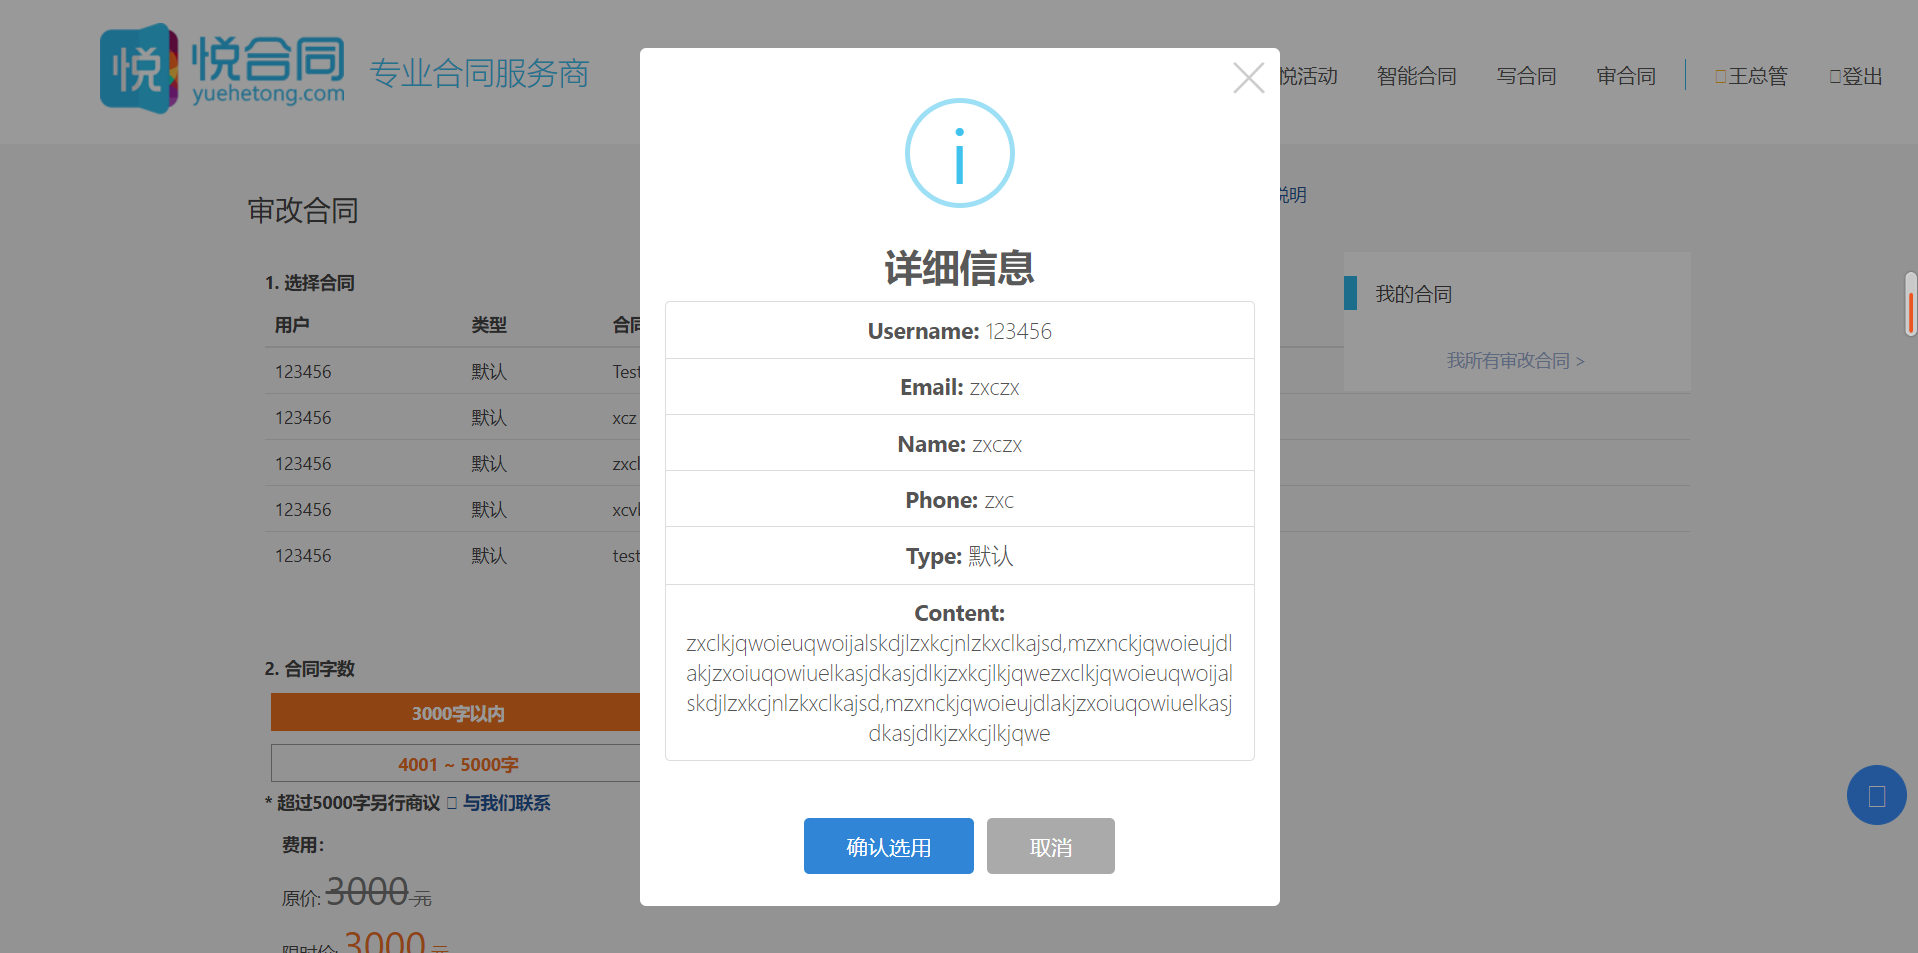Click the Username value 123456
Image resolution: width=1918 pixels, height=953 pixels.
pyautogui.click(x=1019, y=331)
